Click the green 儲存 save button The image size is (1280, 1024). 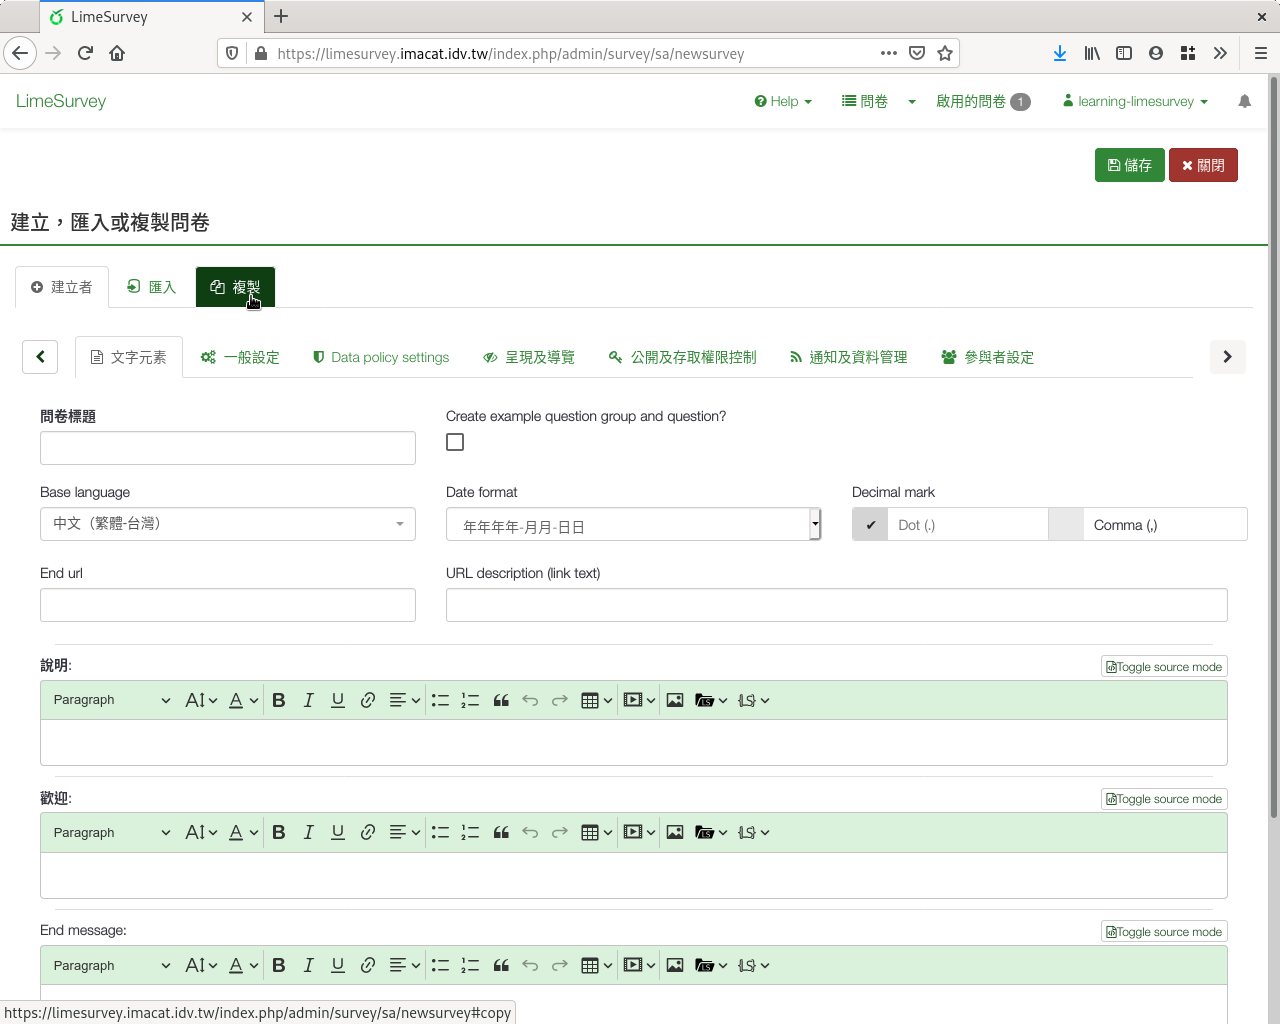pos(1130,165)
